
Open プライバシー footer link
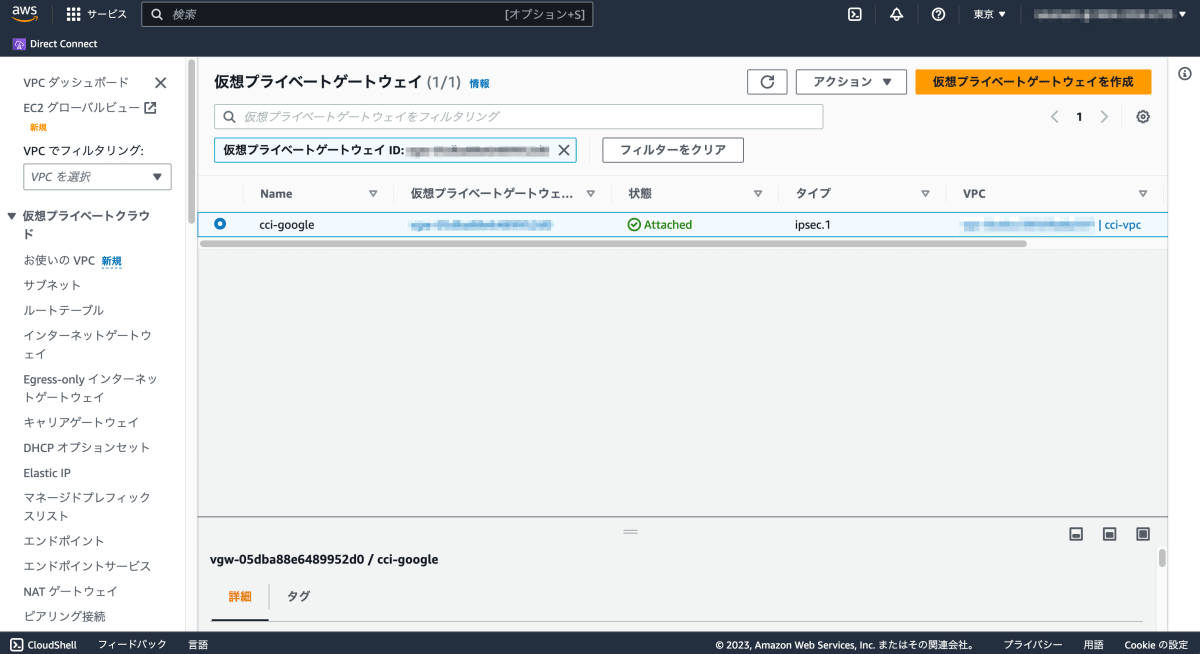click(x=1033, y=645)
